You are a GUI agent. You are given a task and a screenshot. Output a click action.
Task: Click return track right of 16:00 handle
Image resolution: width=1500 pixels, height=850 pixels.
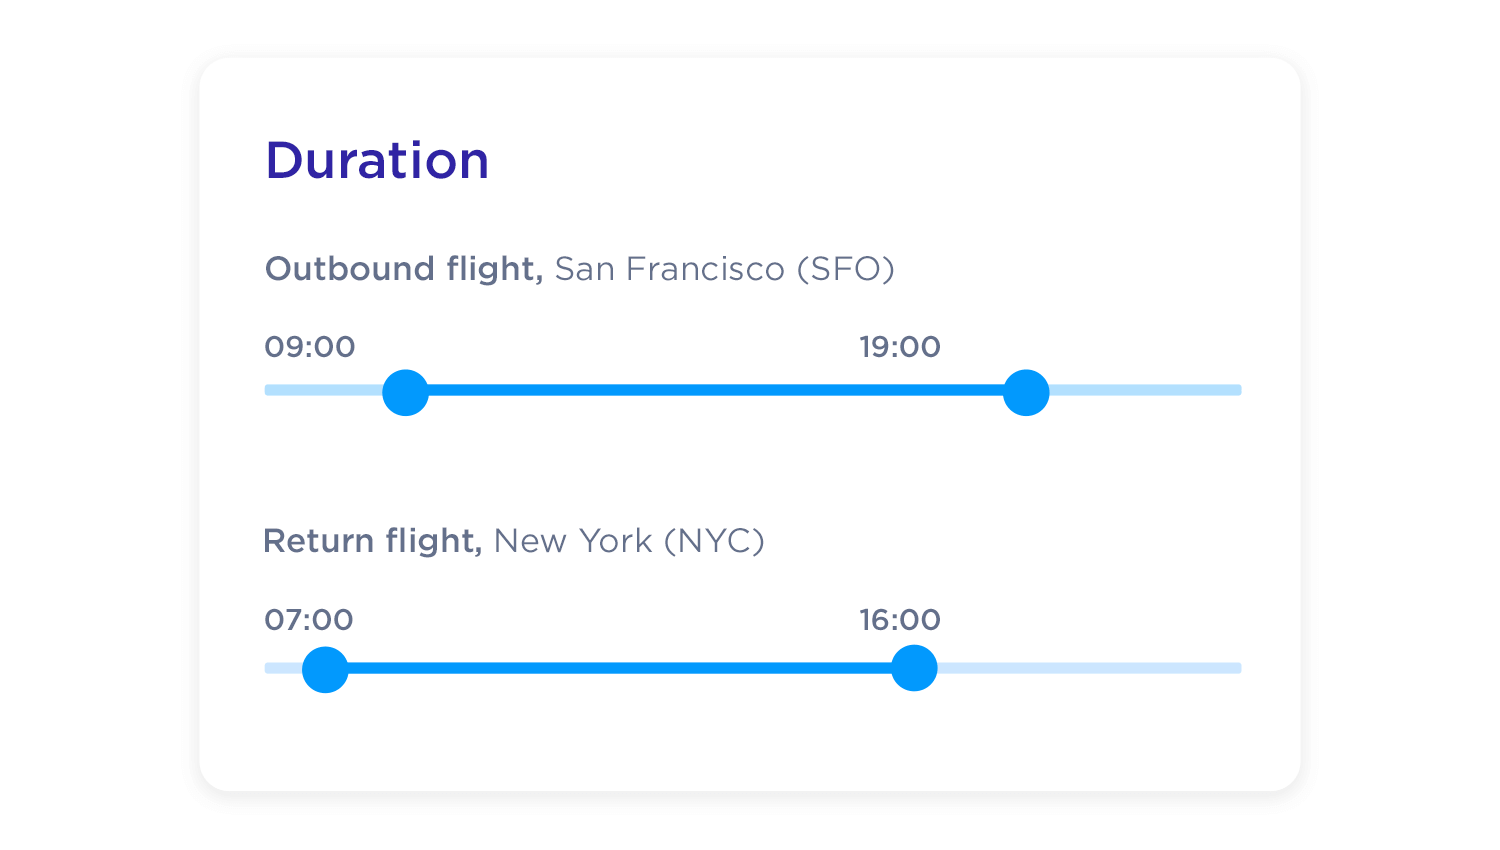pos(1090,668)
